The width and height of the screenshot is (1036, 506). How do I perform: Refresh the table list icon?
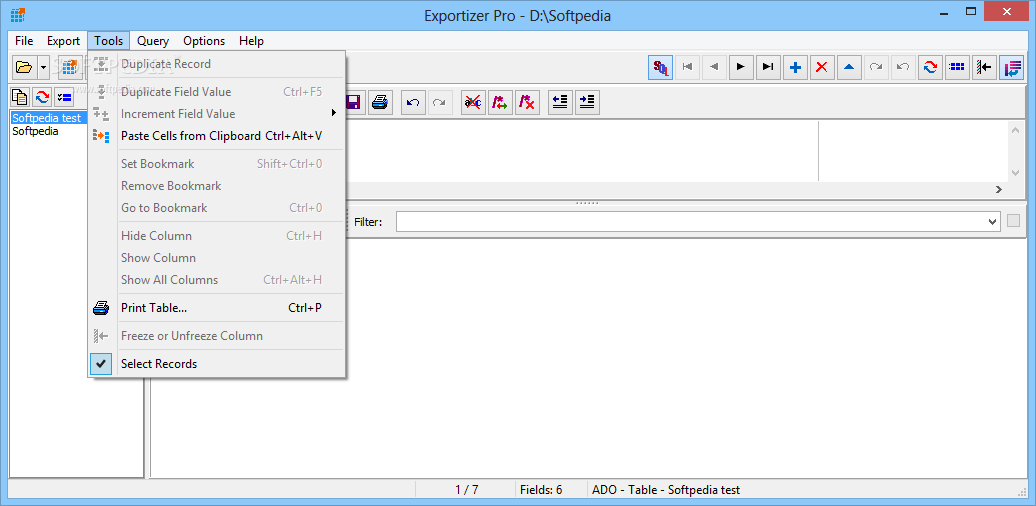click(42, 96)
